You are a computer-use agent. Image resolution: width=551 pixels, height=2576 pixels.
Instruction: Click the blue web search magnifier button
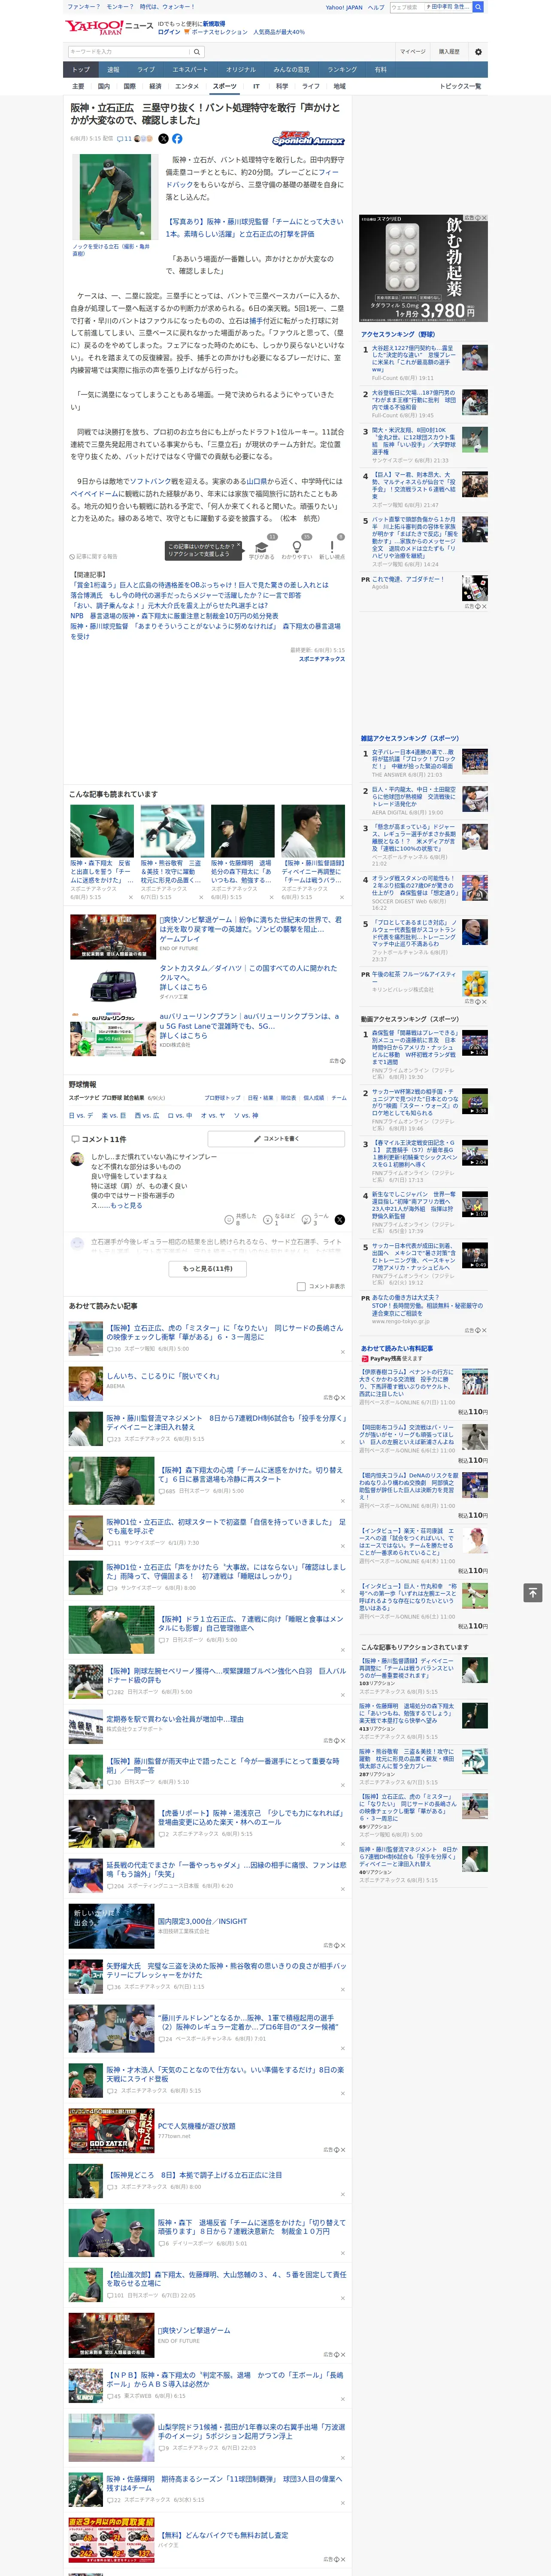tap(478, 7)
